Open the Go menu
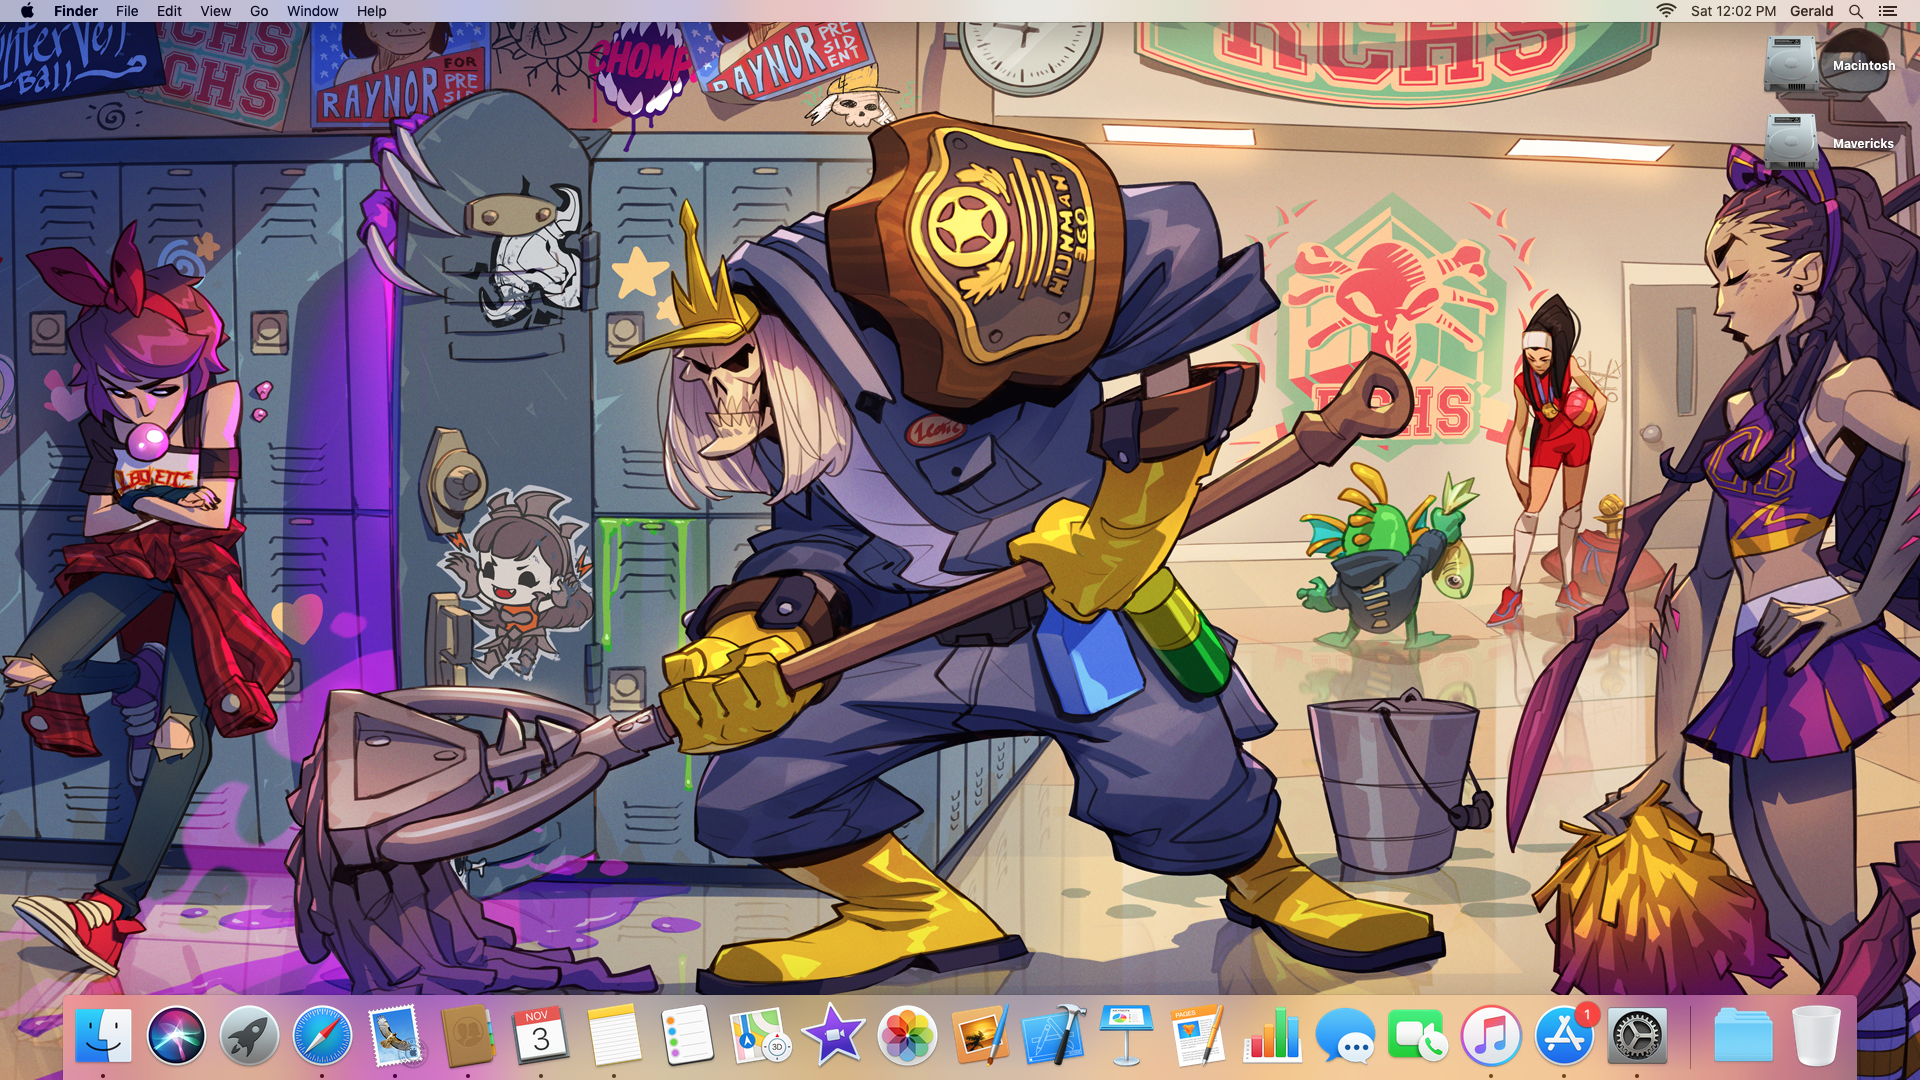The width and height of the screenshot is (1920, 1080). pyautogui.click(x=259, y=11)
